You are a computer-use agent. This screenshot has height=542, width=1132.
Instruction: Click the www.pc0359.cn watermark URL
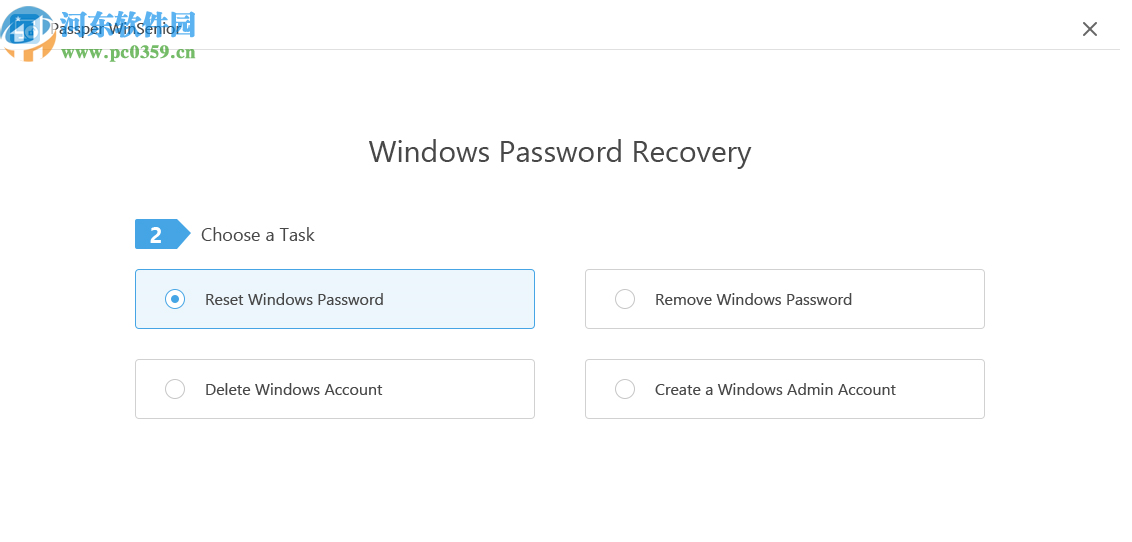pos(128,53)
